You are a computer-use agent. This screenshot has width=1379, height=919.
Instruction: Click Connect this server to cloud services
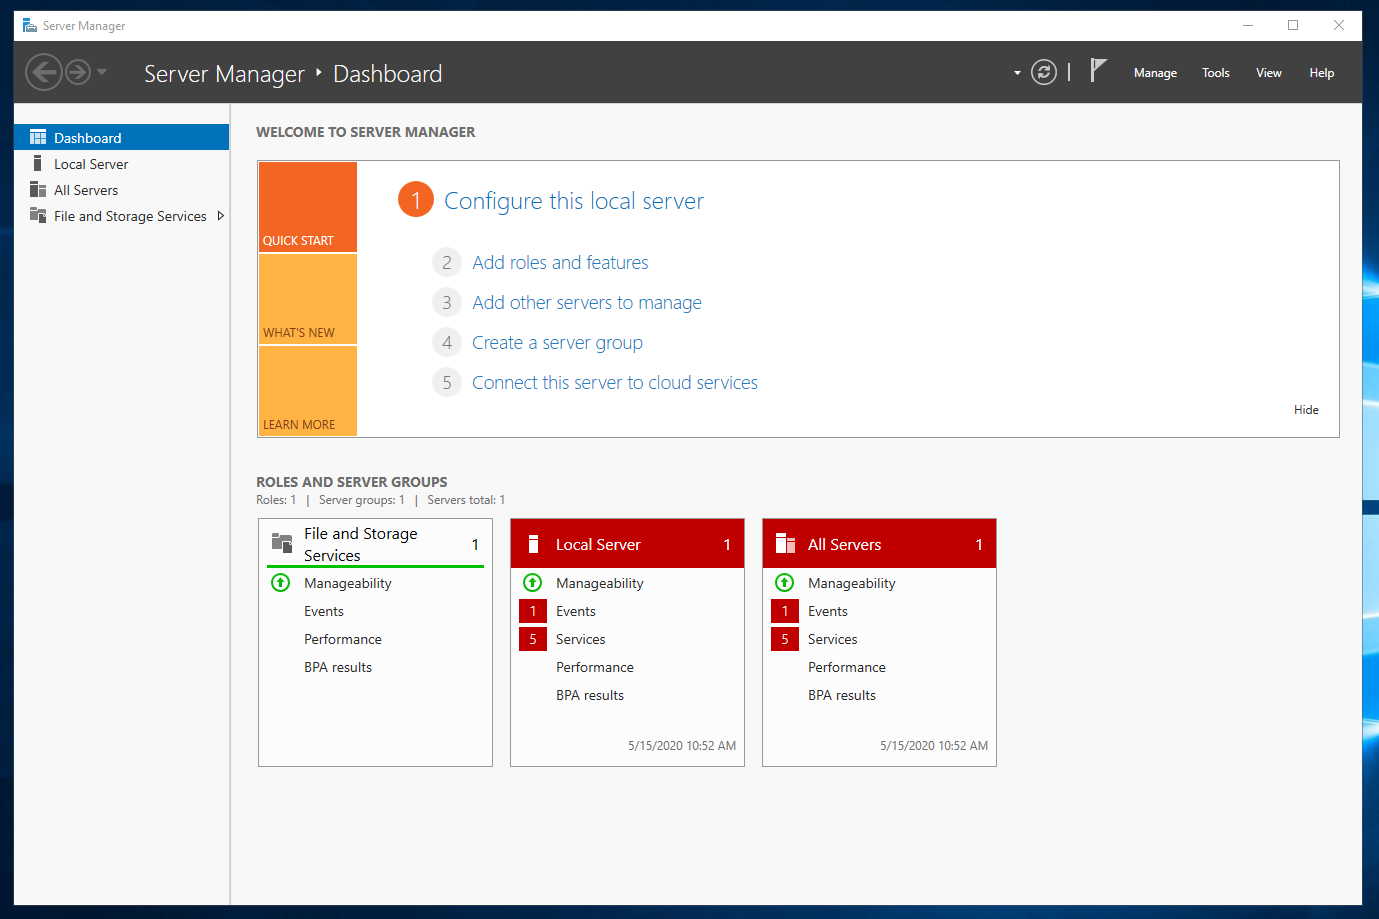(x=615, y=383)
